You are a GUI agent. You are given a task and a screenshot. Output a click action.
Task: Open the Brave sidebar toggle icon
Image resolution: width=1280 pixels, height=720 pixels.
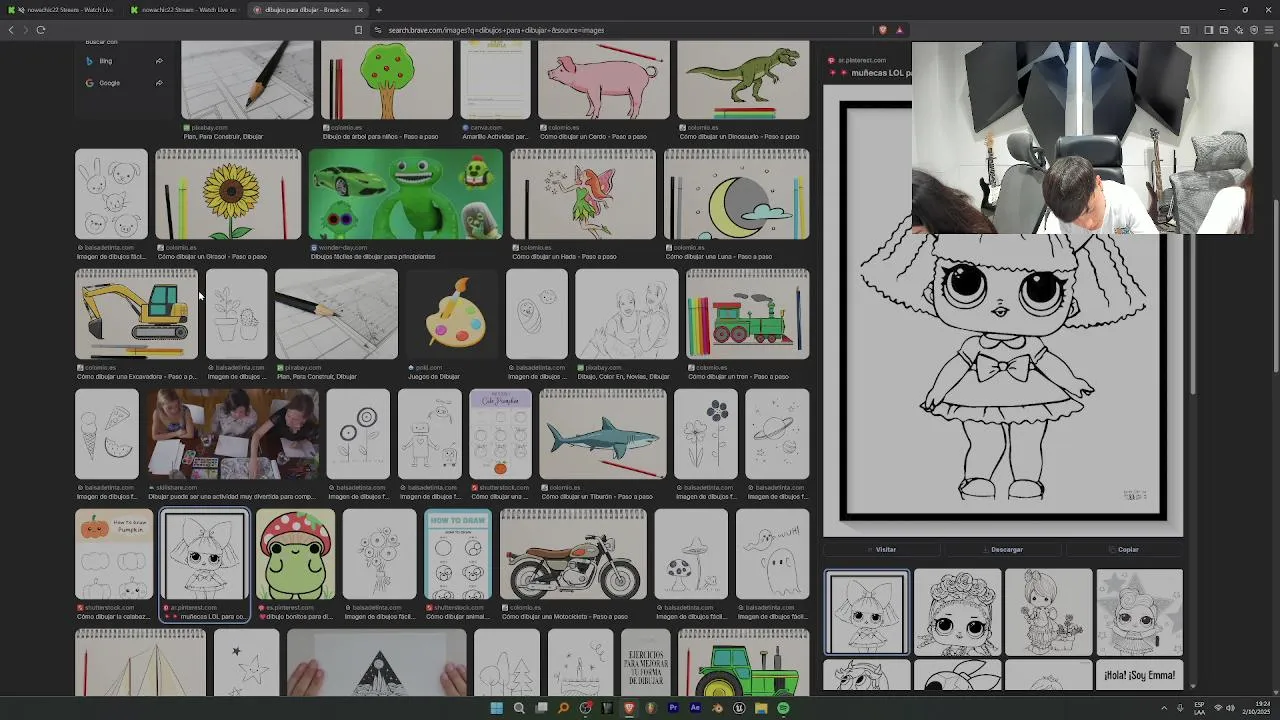click(1208, 30)
